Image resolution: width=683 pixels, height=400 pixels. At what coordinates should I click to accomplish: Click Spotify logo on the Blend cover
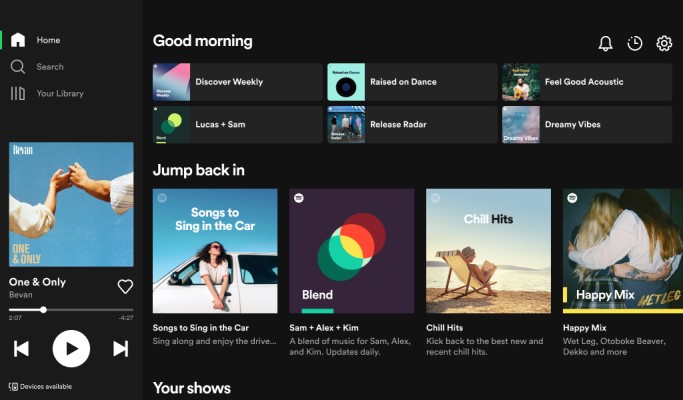click(x=299, y=198)
